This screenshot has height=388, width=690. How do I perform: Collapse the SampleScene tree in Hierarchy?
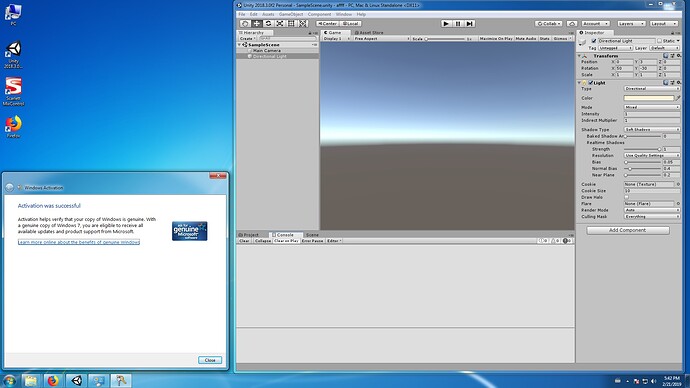tap(239, 45)
